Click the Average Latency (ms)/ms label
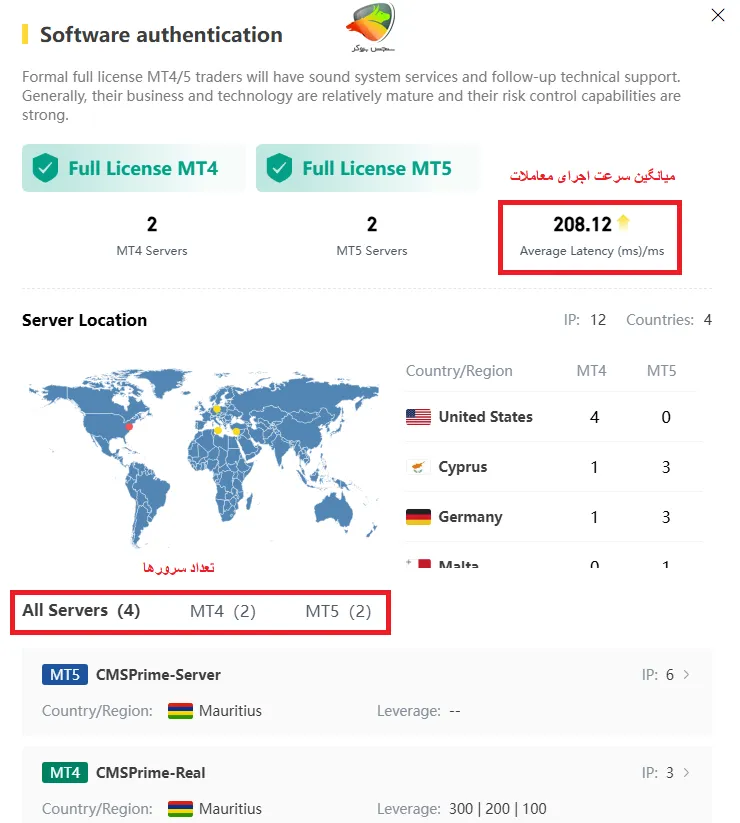This screenshot has height=823, width=740. [591, 251]
